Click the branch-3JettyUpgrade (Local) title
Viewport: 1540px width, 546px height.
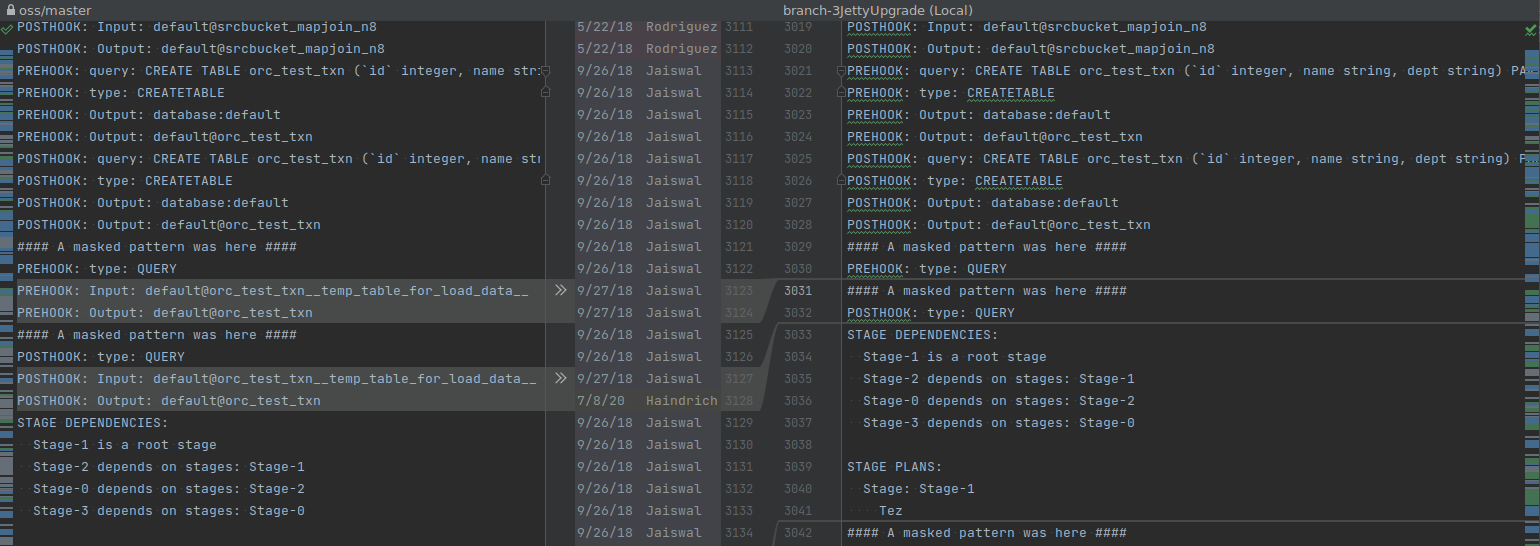(x=878, y=10)
